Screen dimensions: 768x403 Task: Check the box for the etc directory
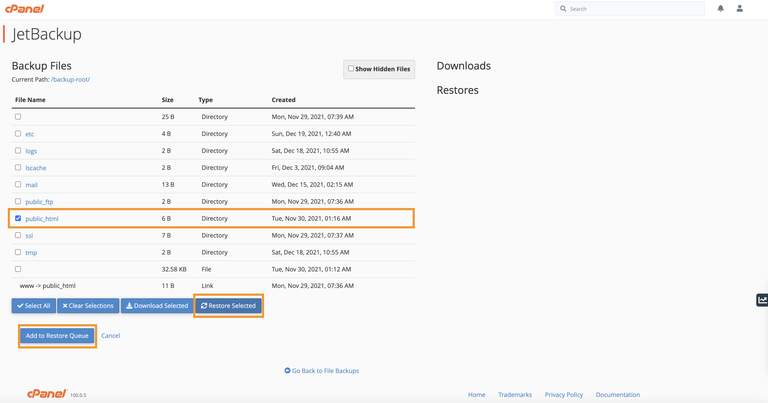pos(18,133)
